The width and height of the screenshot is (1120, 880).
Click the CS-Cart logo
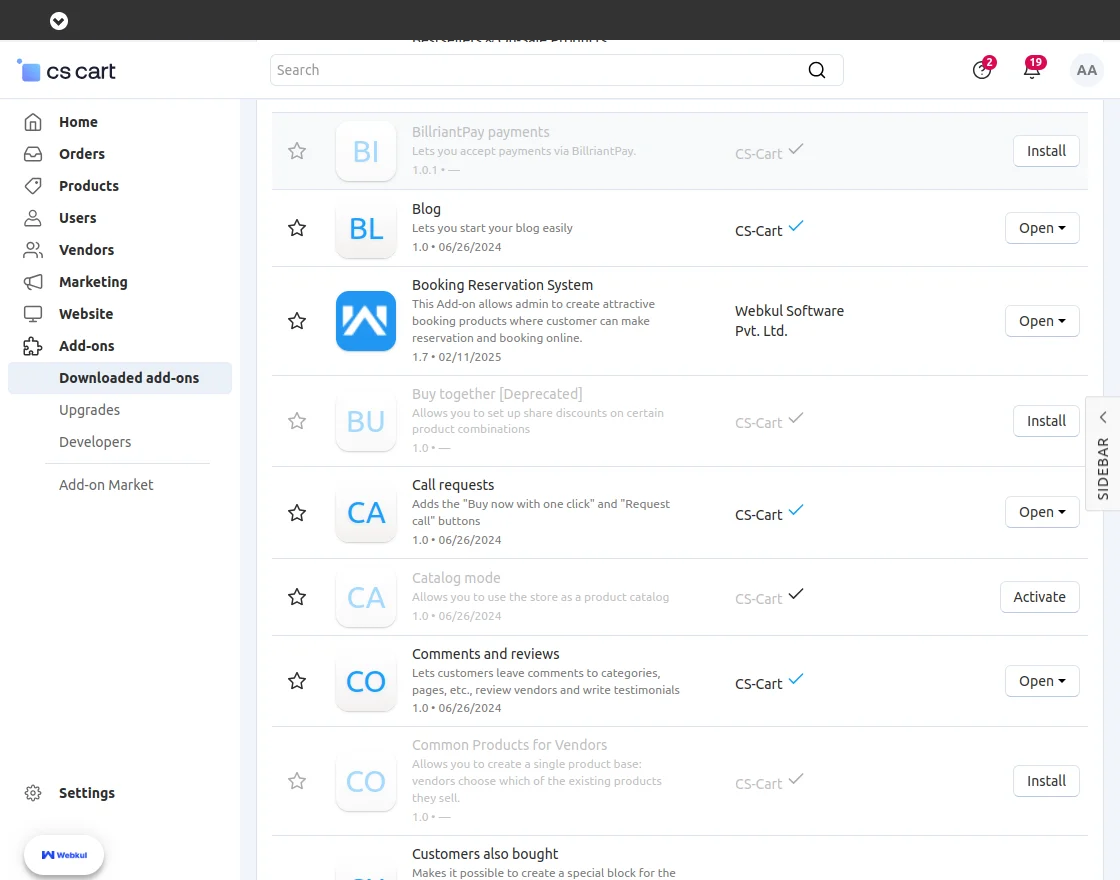pyautogui.click(x=68, y=71)
